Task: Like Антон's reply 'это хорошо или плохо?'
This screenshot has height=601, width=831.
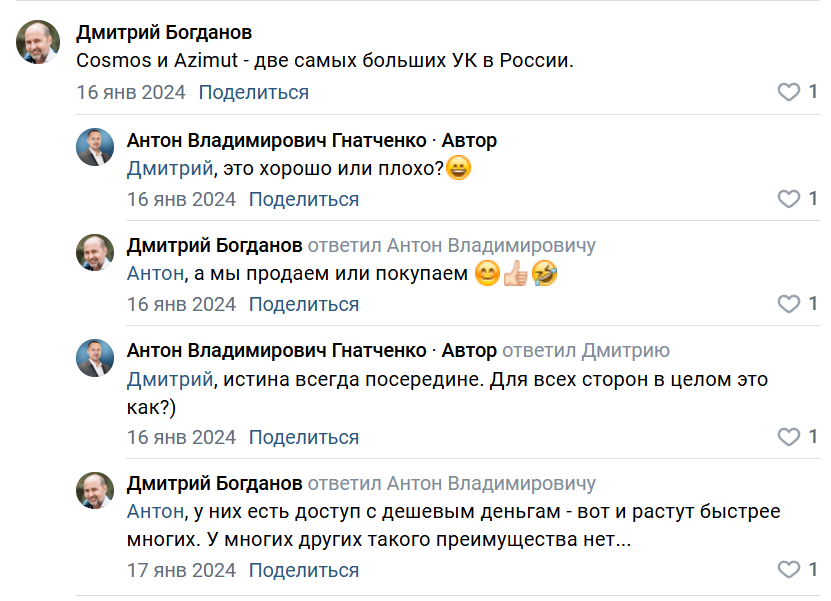Action: coord(789,199)
